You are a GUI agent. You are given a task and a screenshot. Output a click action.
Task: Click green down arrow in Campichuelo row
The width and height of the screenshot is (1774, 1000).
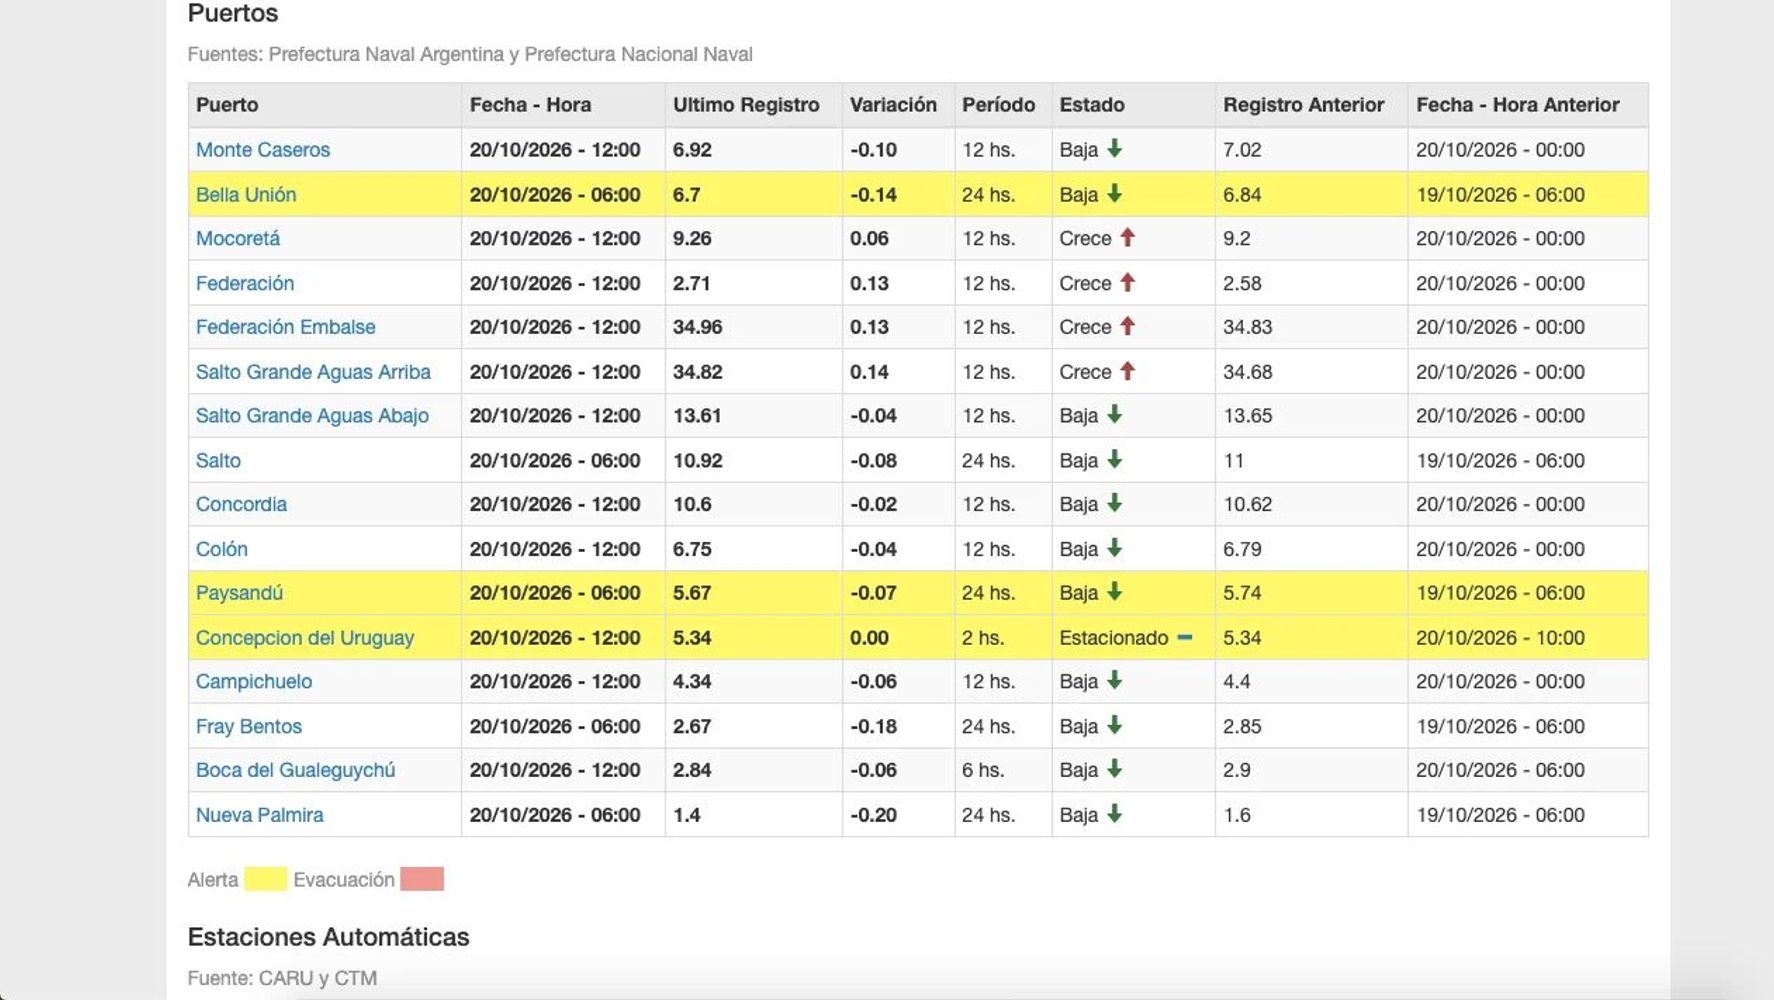tap(1114, 681)
